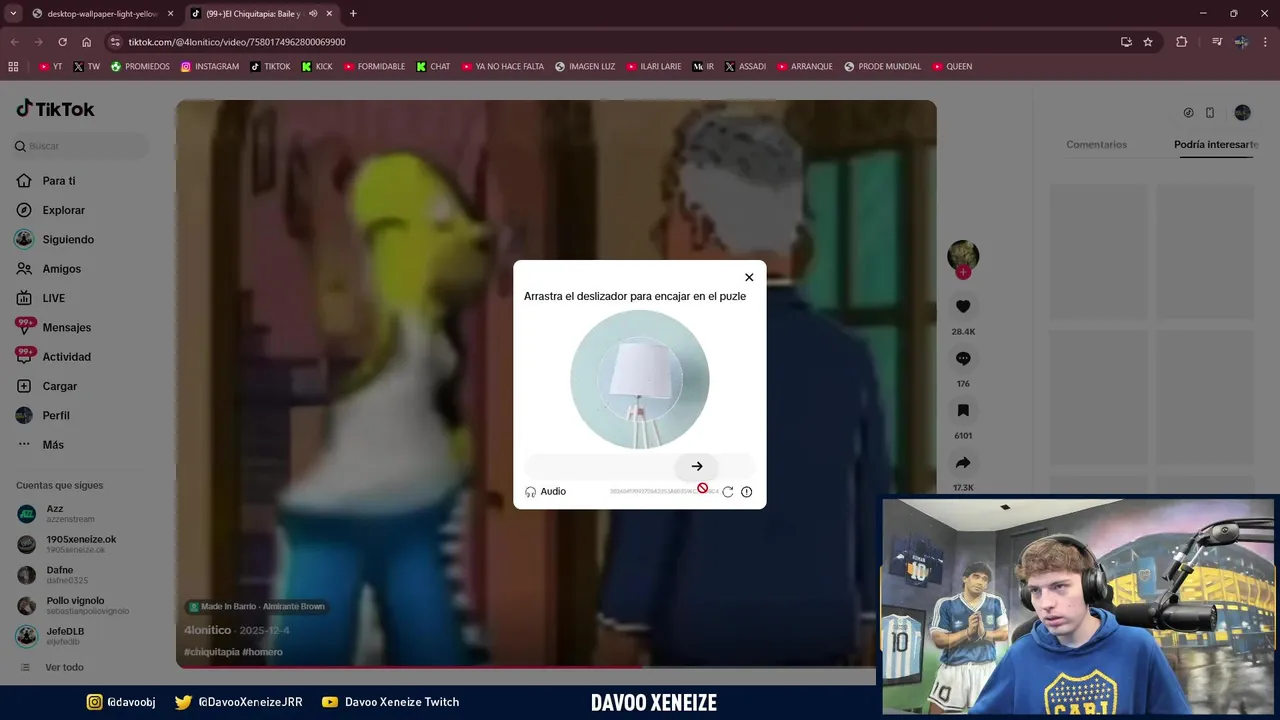
Task: Open QUEEN bookmark
Action: coord(952,67)
